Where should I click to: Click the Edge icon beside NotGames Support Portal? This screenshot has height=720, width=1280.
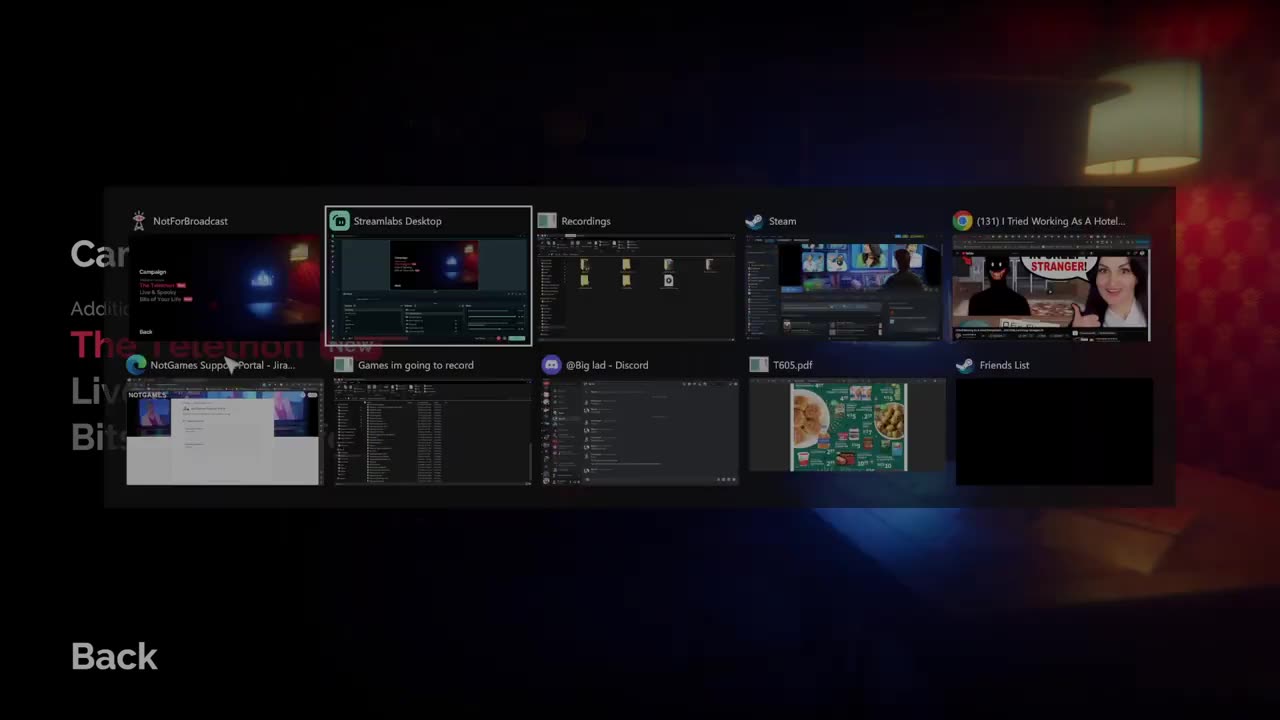click(136, 365)
